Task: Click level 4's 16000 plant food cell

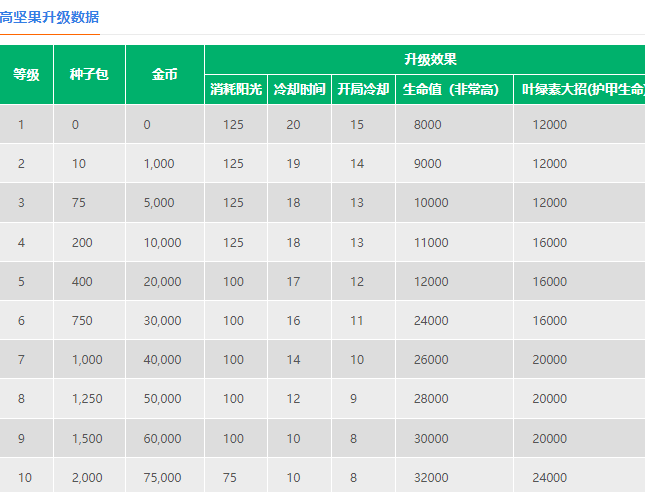Action: coord(579,242)
